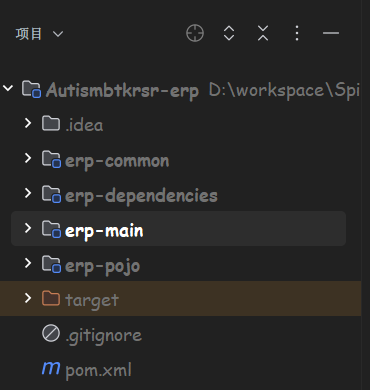Click the Autismbtkrsr-erp module folder icon
This screenshot has height=390, width=370.
[x=31, y=89]
